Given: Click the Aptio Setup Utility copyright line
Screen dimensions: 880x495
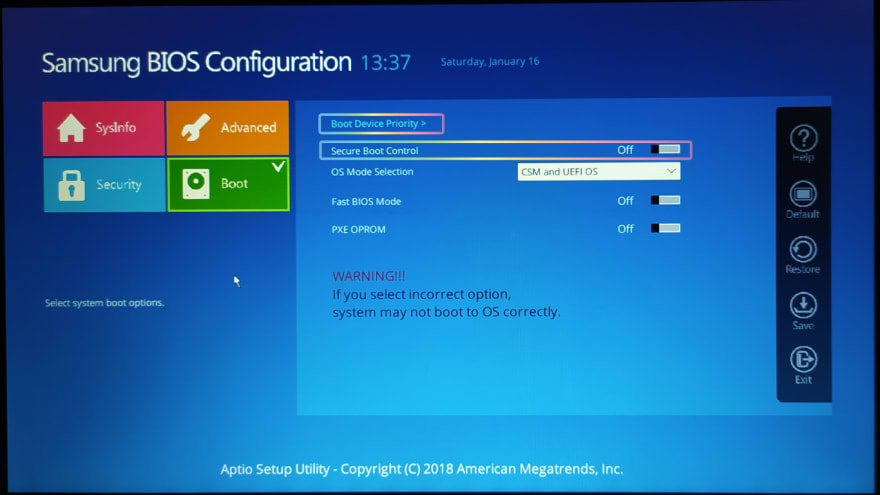Looking at the screenshot, I should coord(421,469).
